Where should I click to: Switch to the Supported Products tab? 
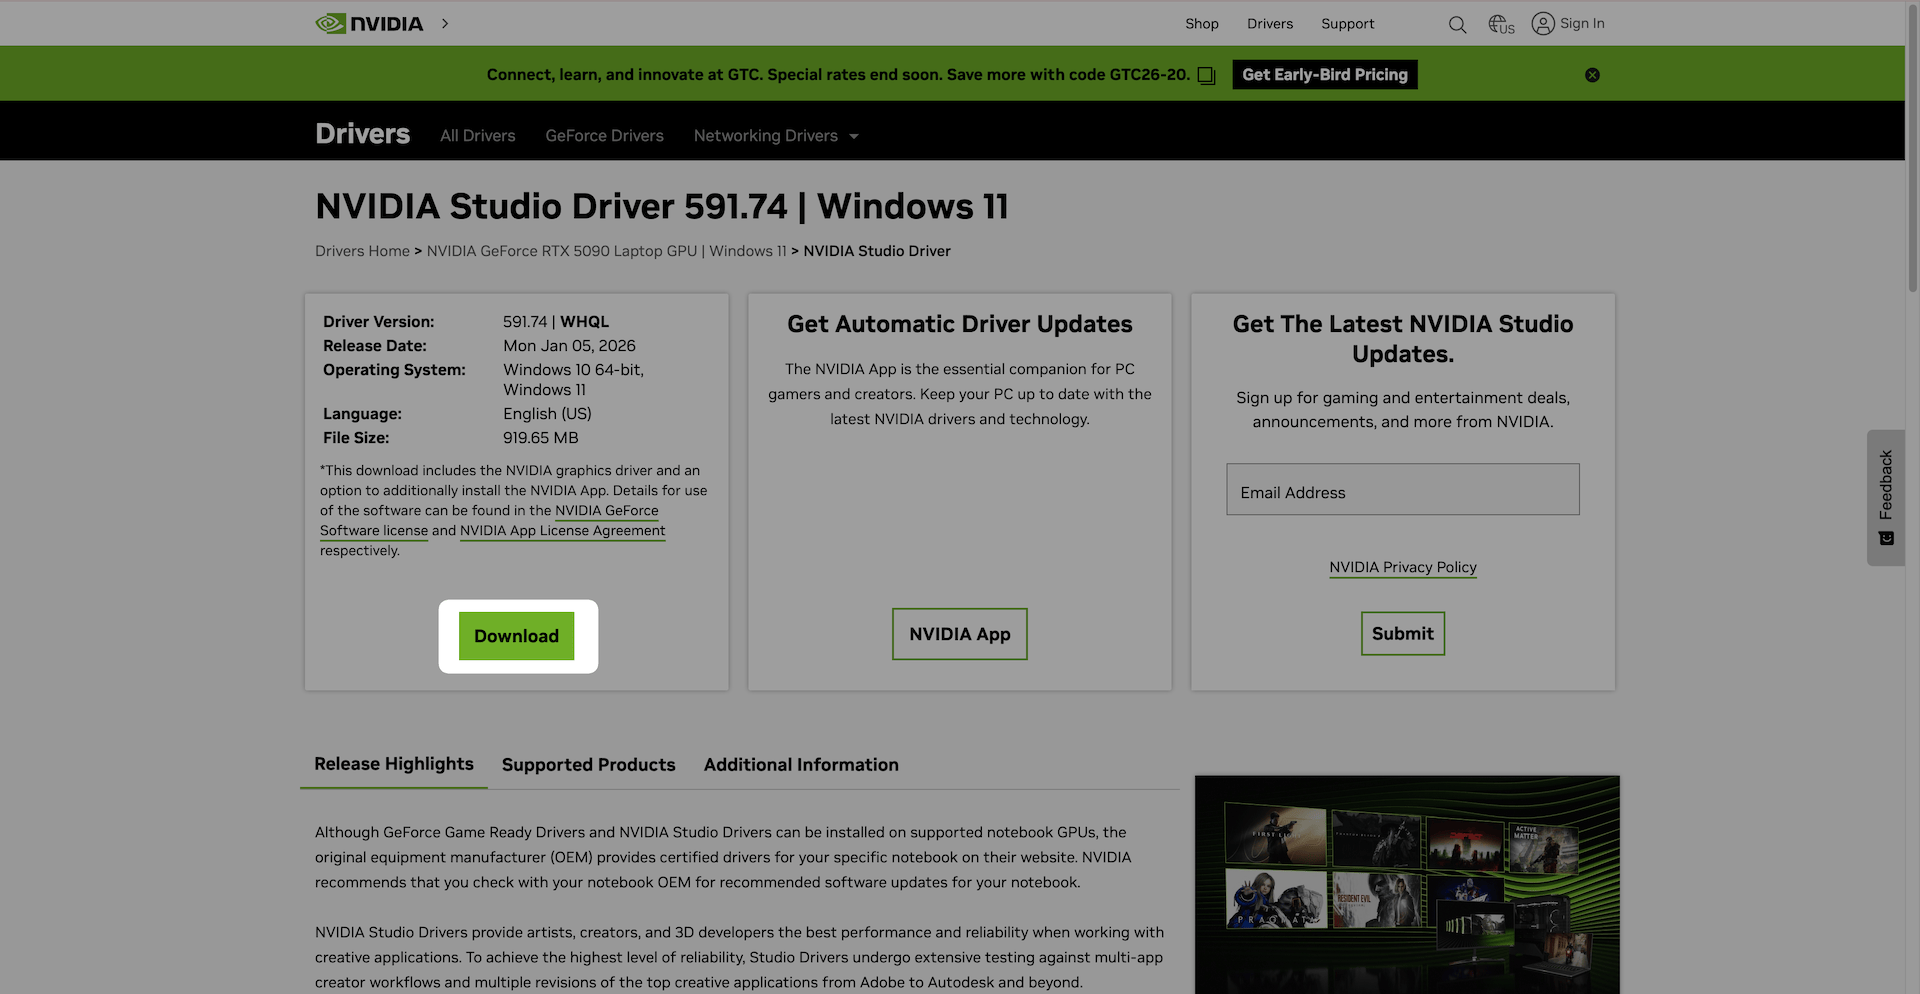coord(588,764)
